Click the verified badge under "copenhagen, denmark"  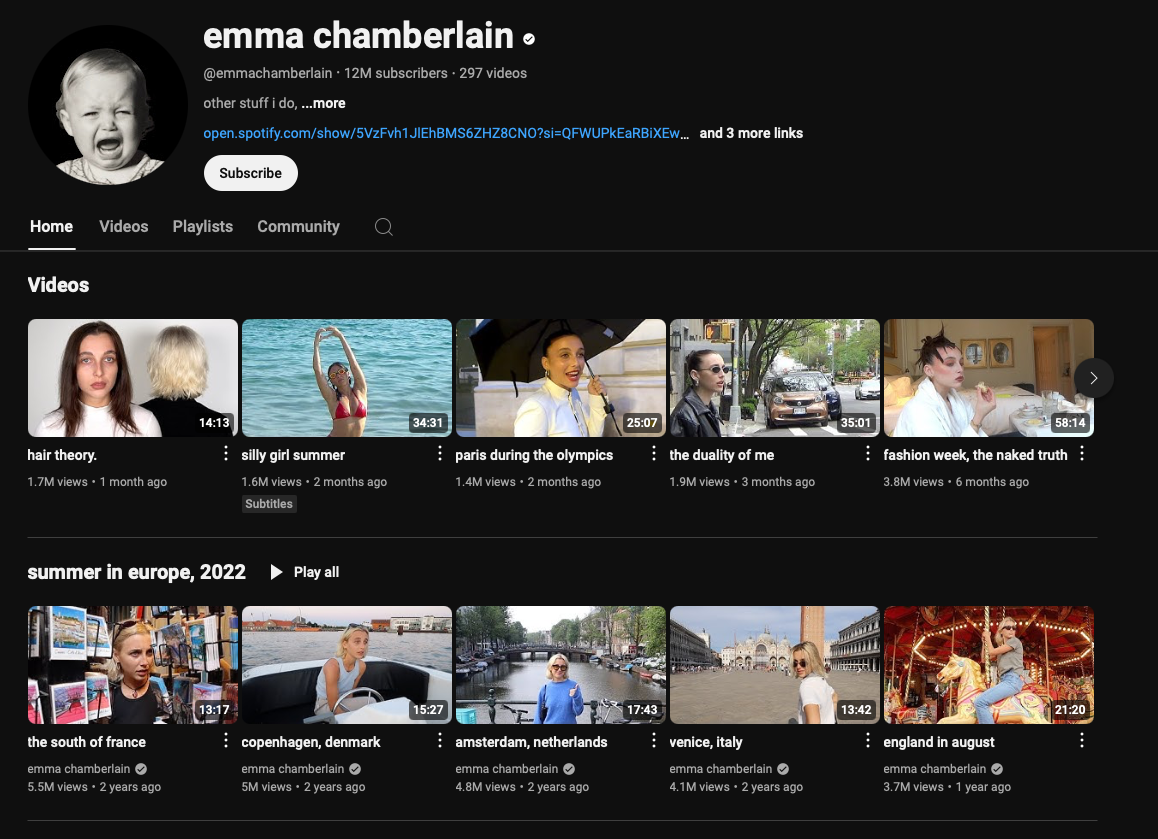pos(353,769)
